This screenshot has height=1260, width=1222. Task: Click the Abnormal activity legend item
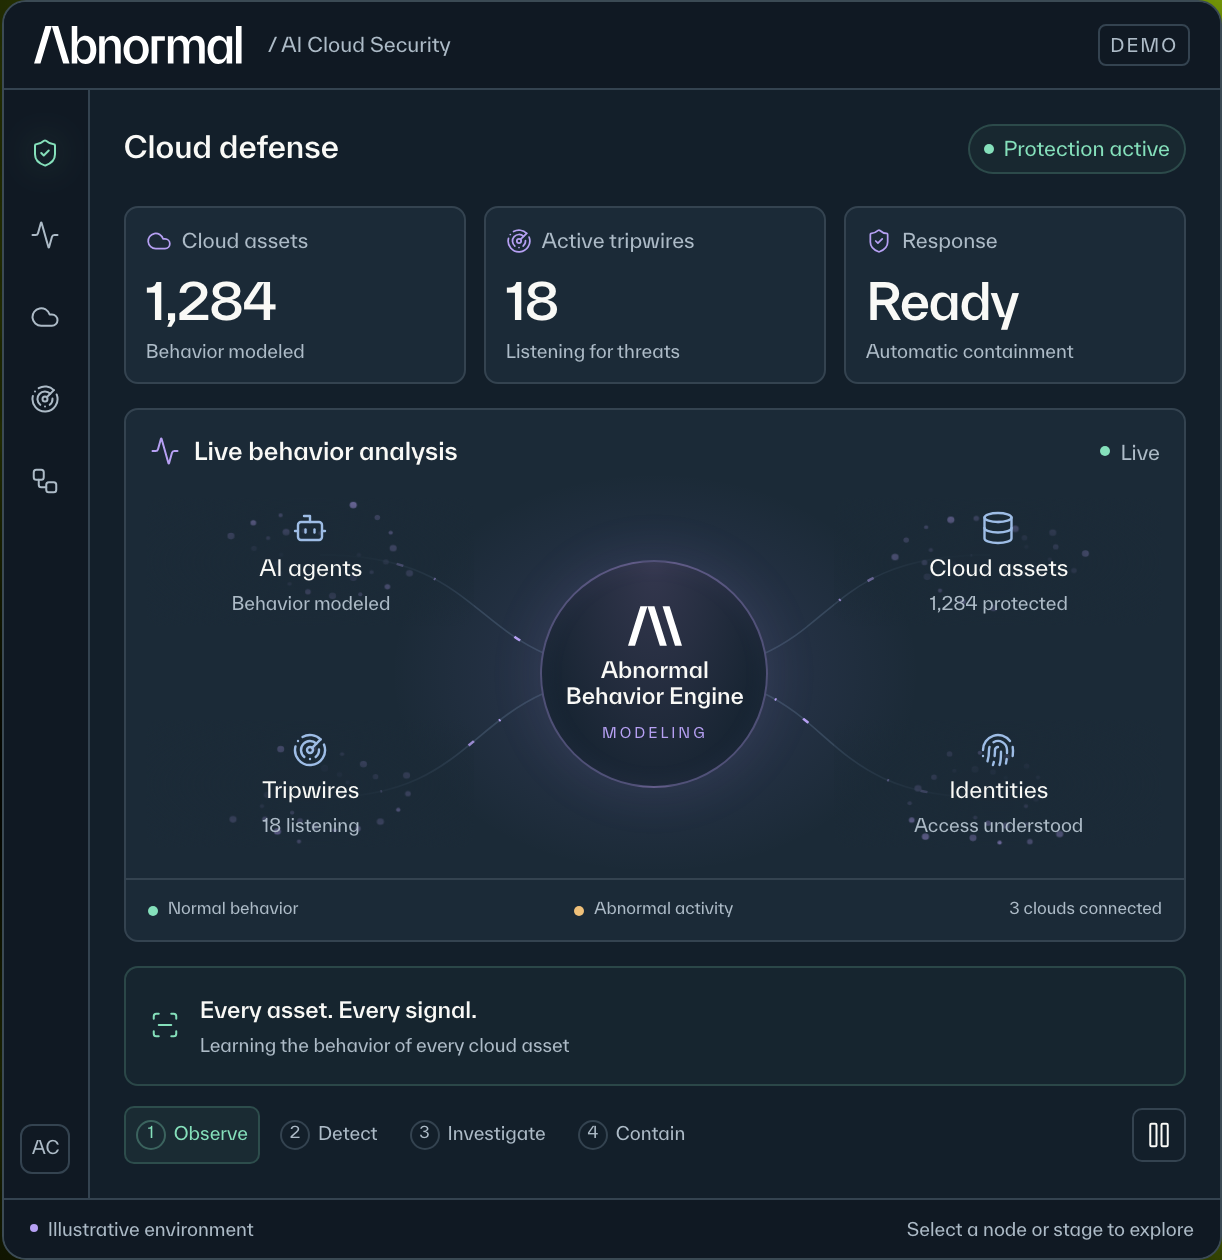tap(653, 908)
